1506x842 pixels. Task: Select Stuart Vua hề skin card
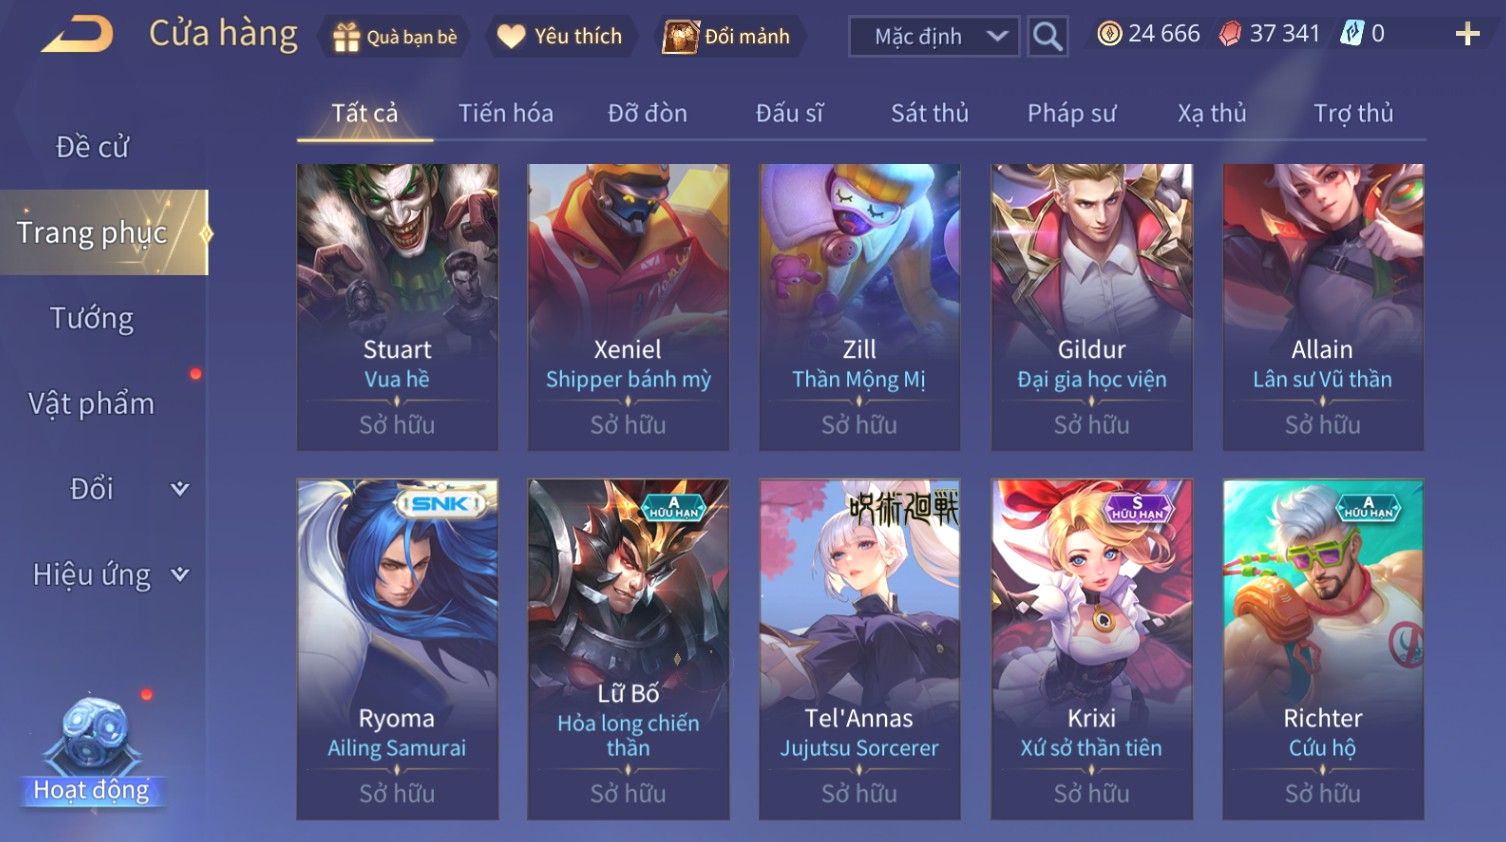(x=397, y=307)
